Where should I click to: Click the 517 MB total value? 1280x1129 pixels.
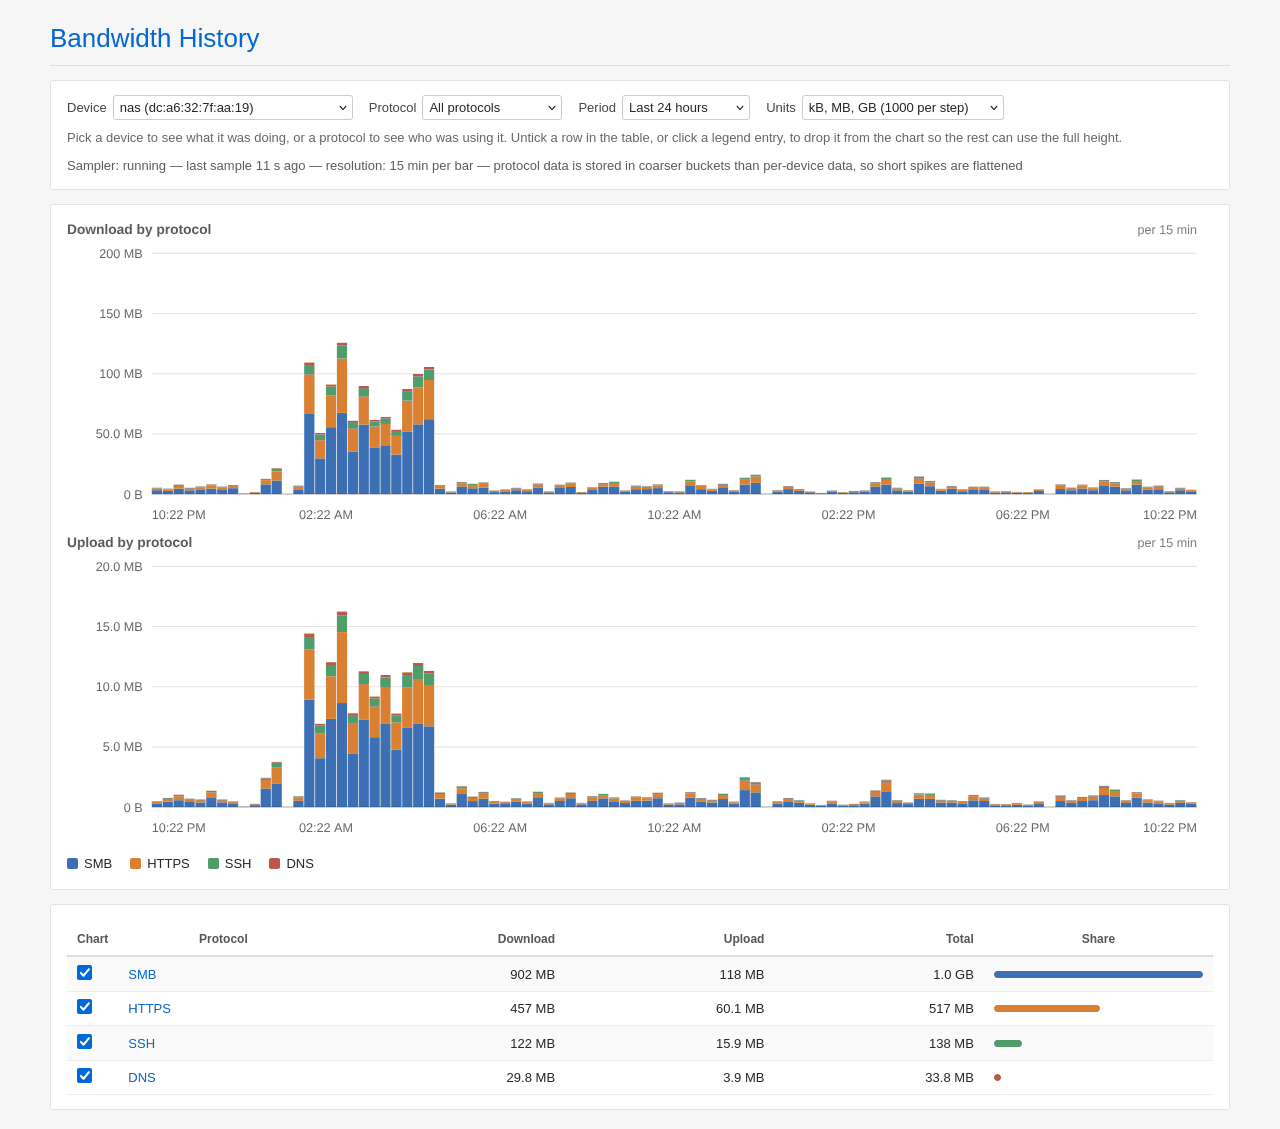951,1009
